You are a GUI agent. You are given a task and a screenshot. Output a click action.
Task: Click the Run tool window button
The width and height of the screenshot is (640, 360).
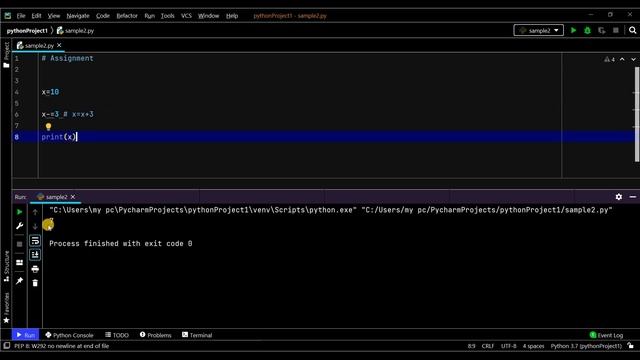(x=25, y=335)
